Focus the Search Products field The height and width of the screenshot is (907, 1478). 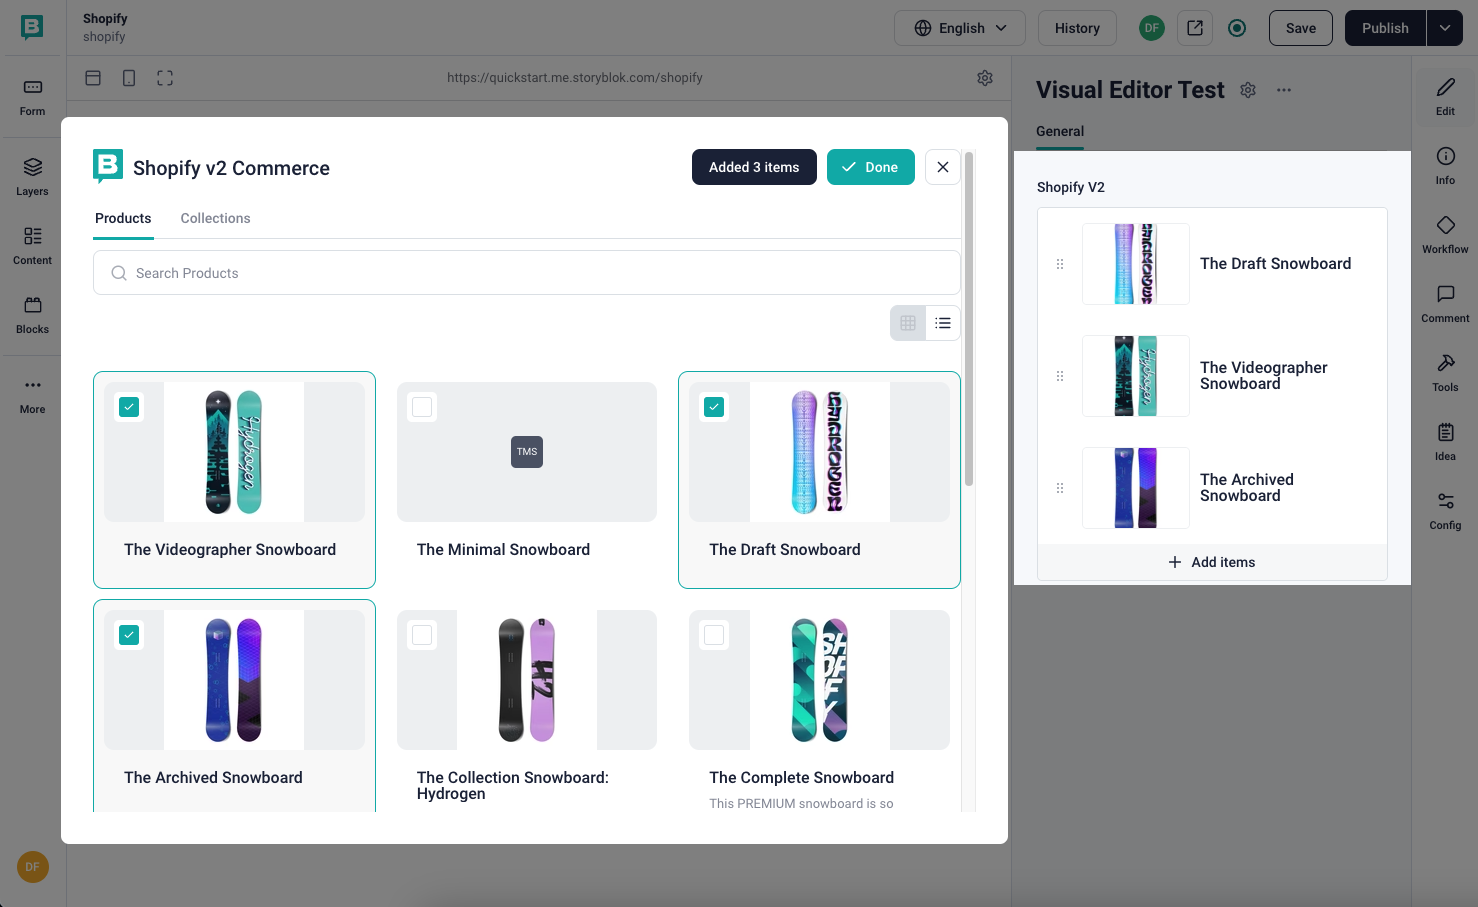point(527,273)
